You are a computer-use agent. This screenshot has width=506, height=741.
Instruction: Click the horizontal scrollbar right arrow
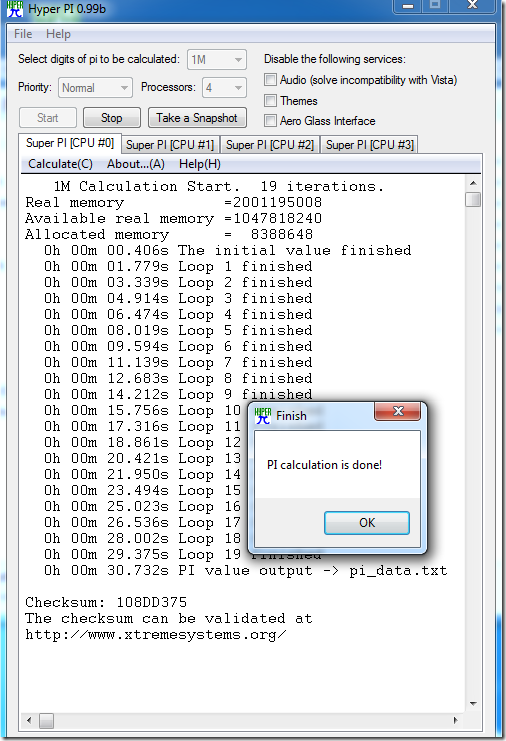[455, 720]
